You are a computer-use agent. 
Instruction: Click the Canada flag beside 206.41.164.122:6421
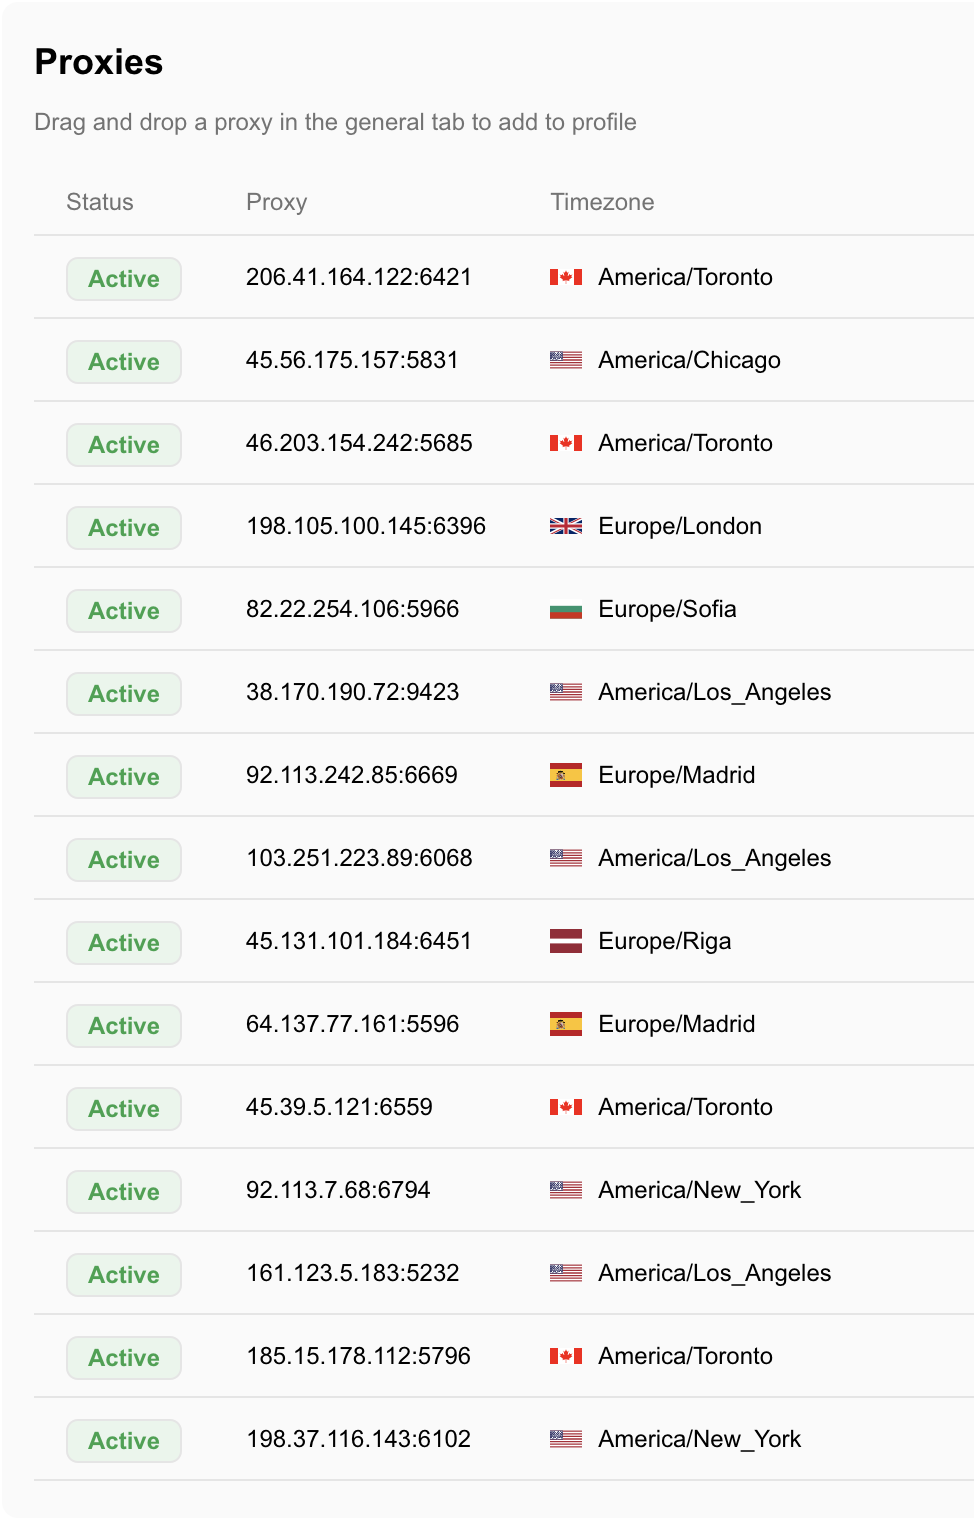566,277
